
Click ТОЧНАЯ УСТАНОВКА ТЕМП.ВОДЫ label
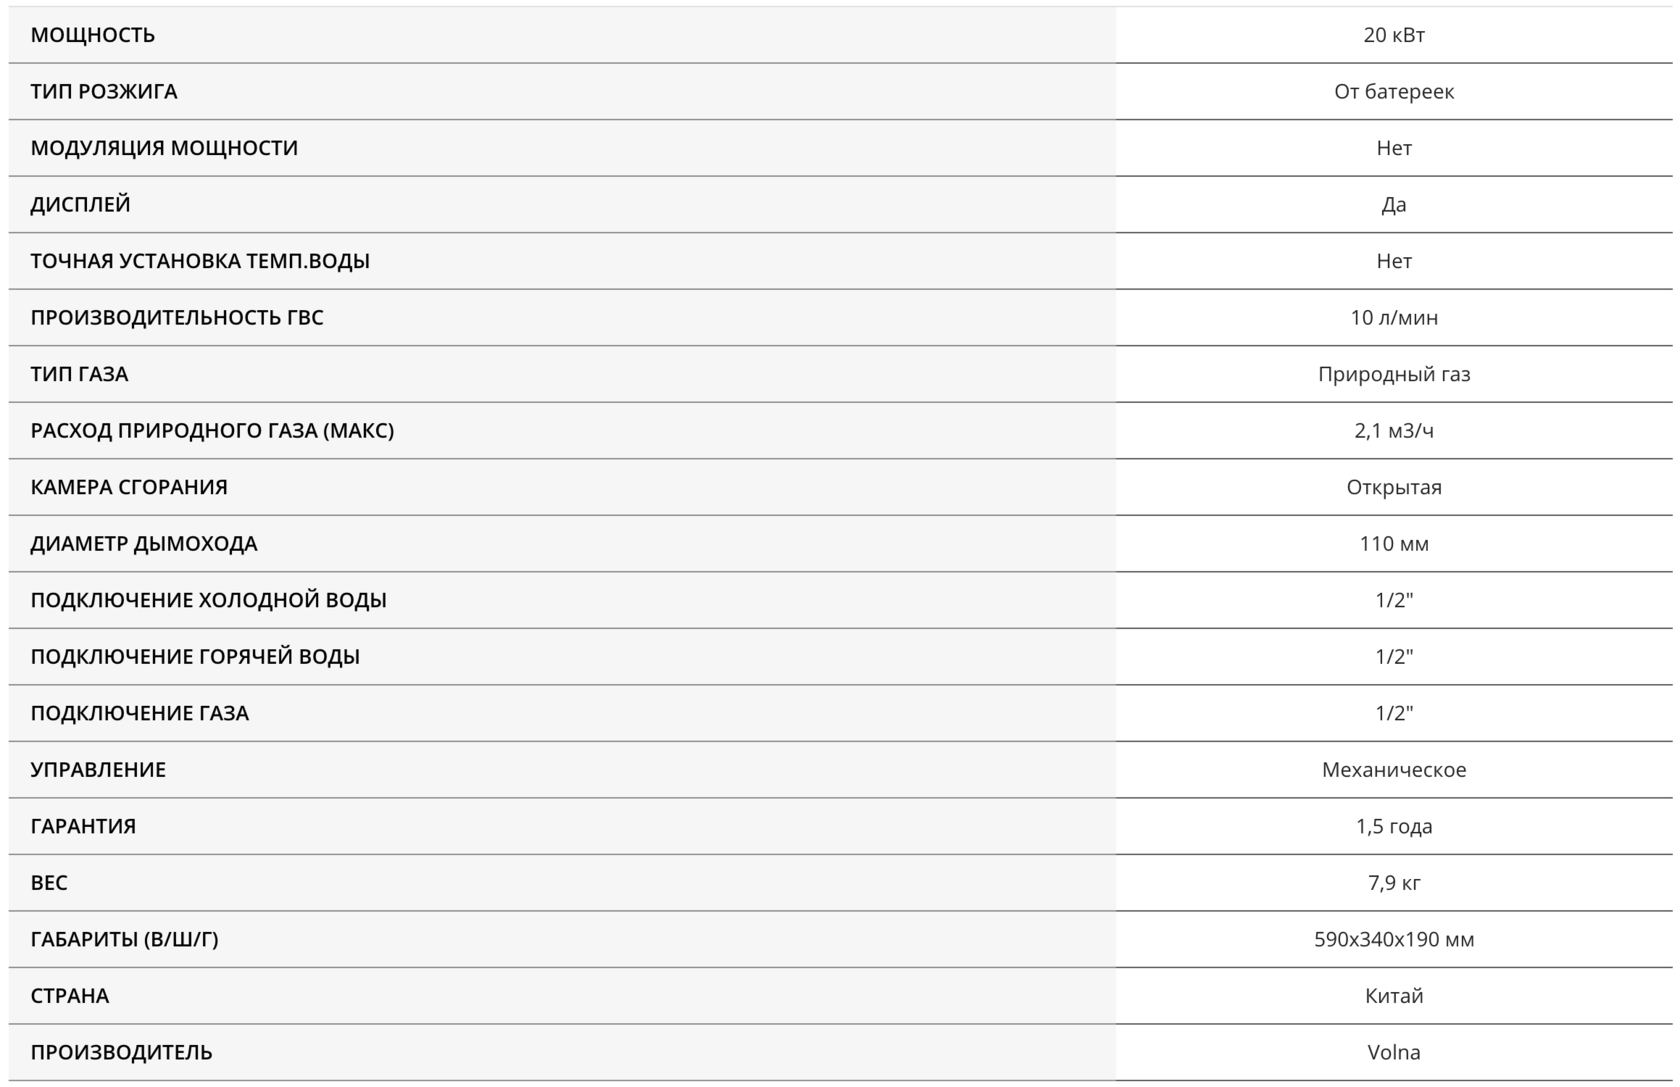click(x=200, y=261)
